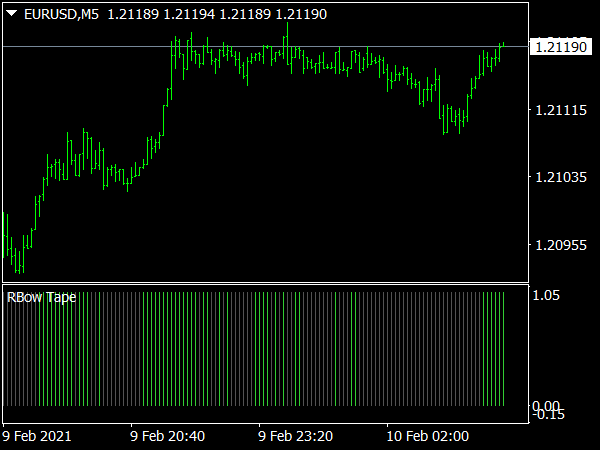Click the 1.05 indicator scale value
The image size is (600, 450).
tap(546, 295)
